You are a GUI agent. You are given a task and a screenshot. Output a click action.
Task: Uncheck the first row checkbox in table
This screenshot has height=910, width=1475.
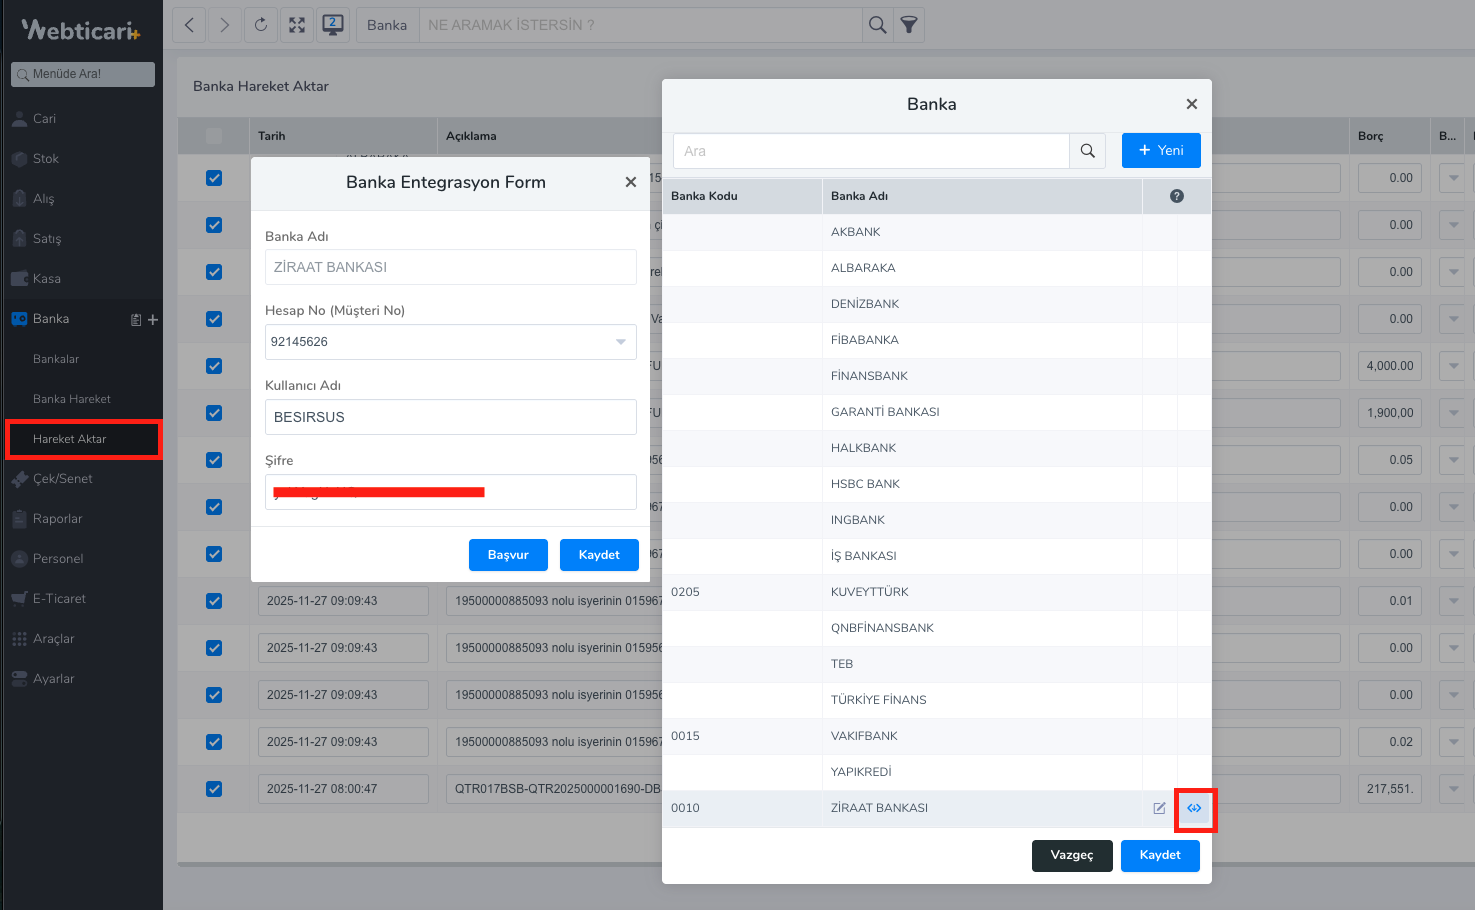pyautogui.click(x=214, y=178)
